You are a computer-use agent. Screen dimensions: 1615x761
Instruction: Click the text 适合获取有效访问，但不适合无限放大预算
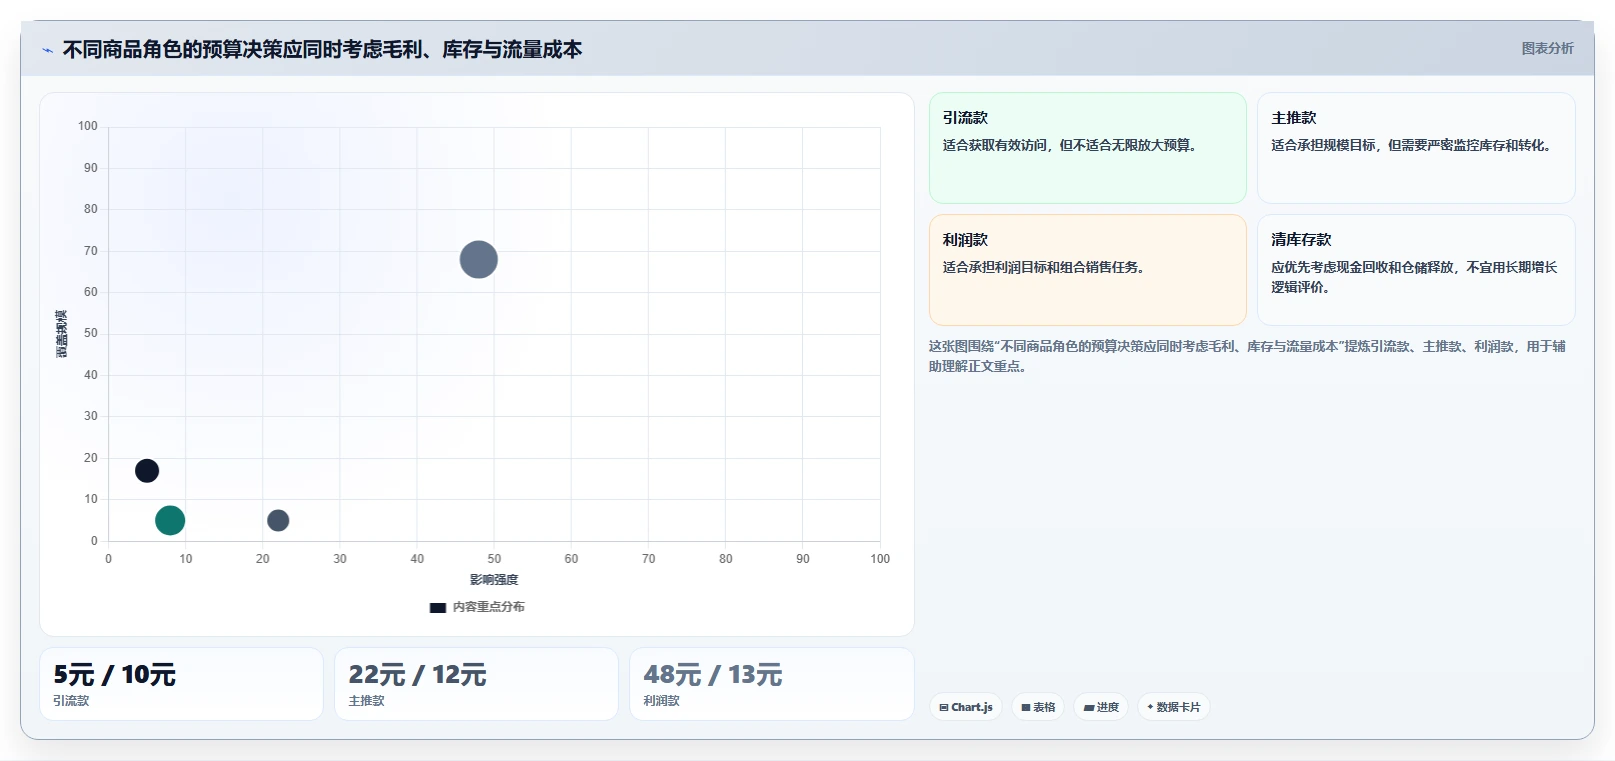1070,145
